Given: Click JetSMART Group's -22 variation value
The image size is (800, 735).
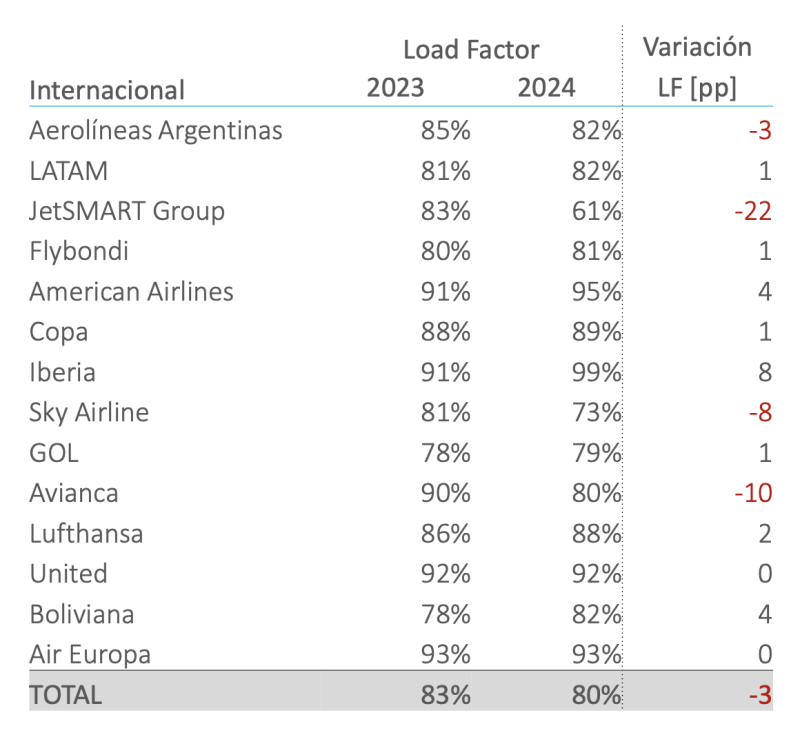Looking at the screenshot, I should pos(750,212).
